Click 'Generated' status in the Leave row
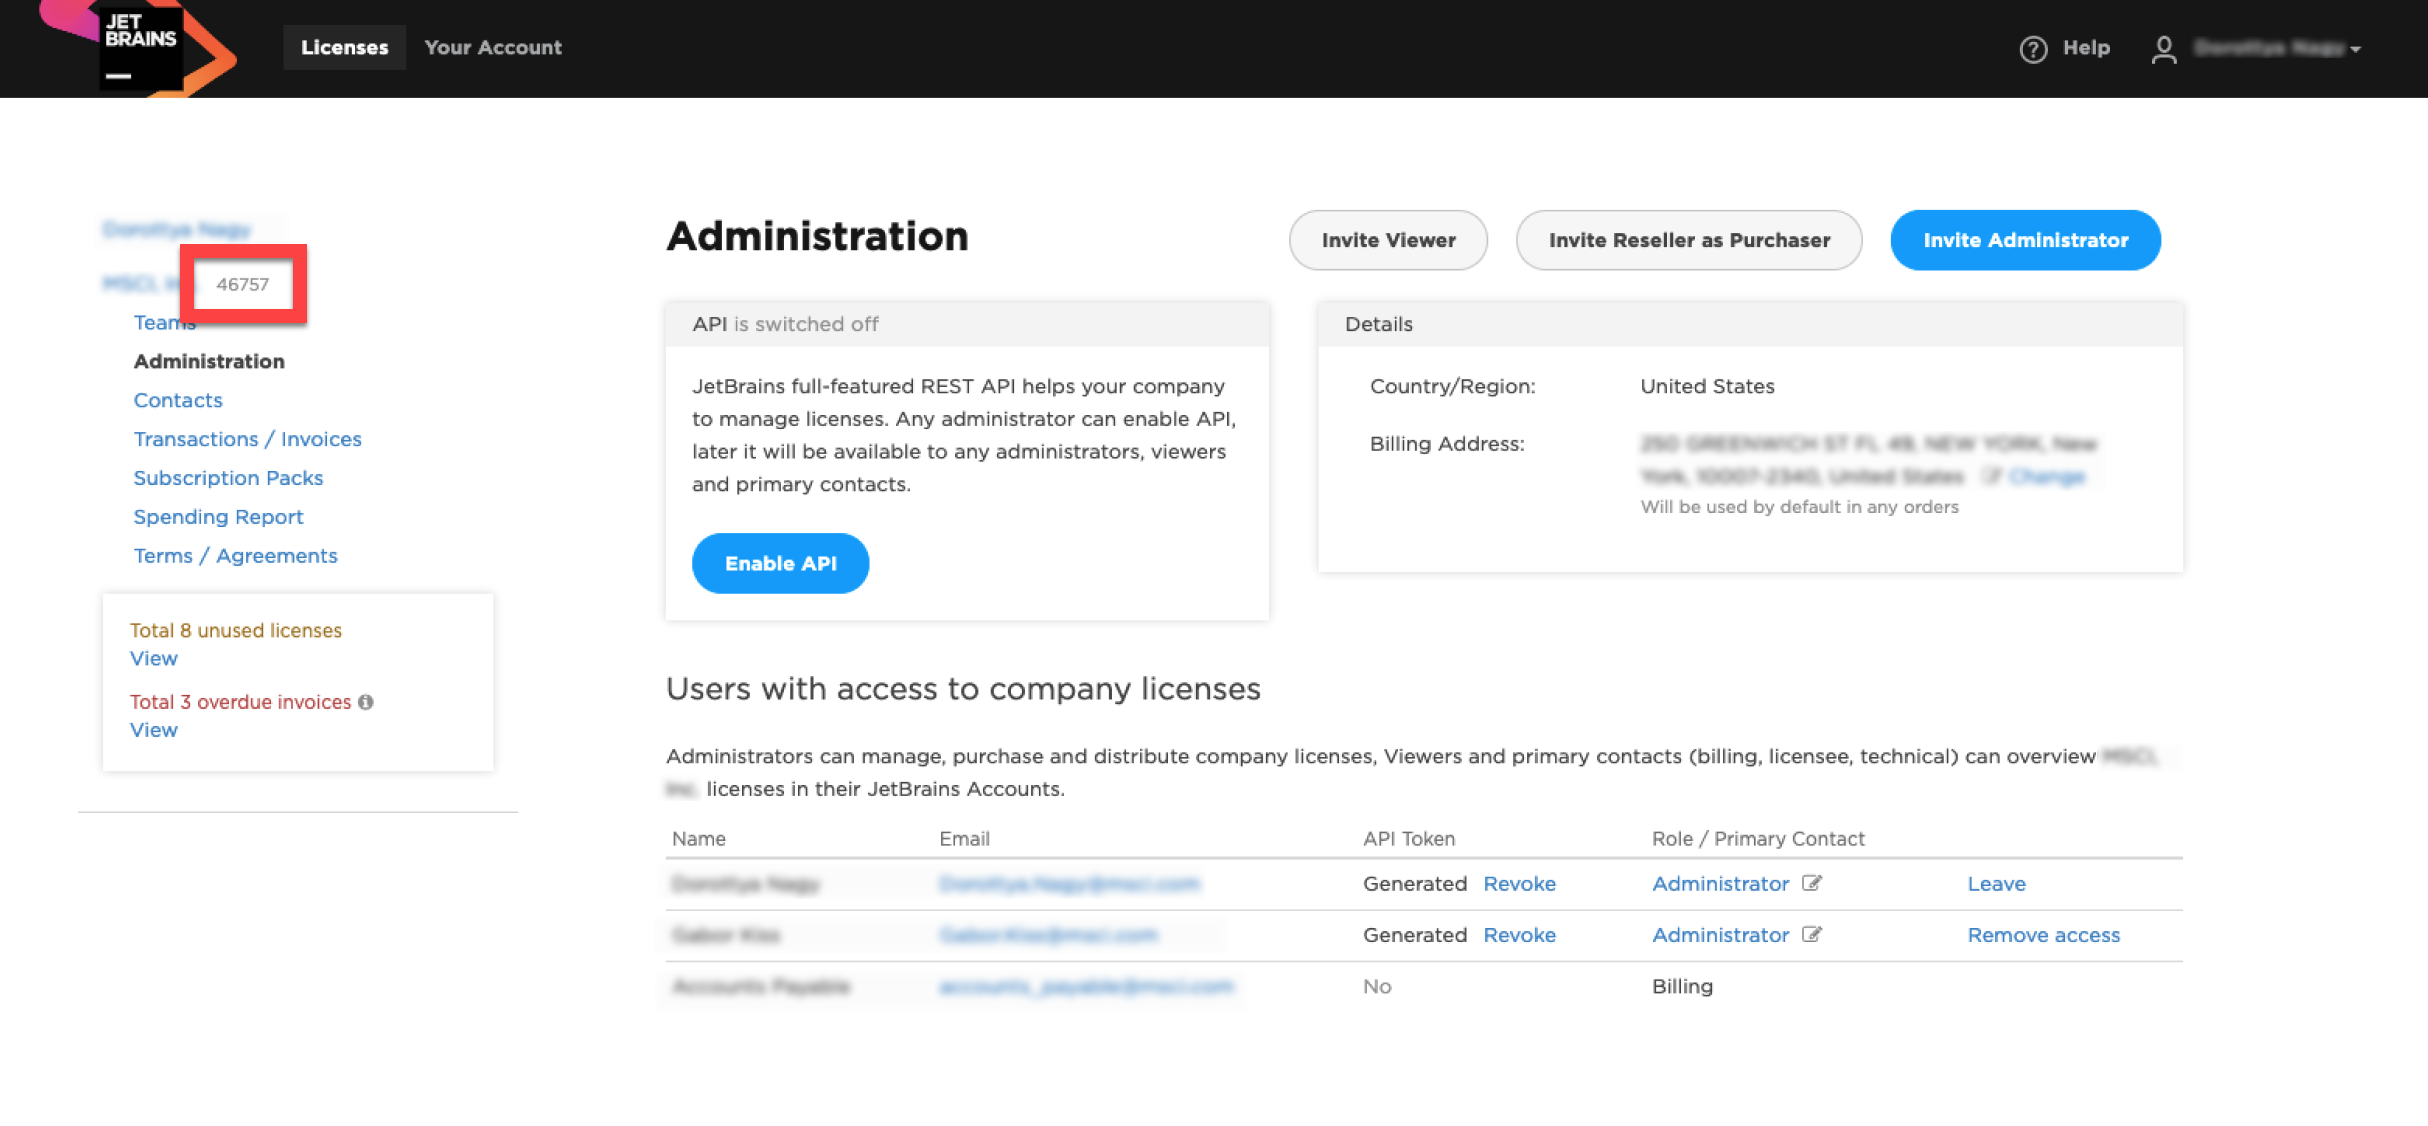The height and width of the screenshot is (1126, 2428). [1415, 883]
